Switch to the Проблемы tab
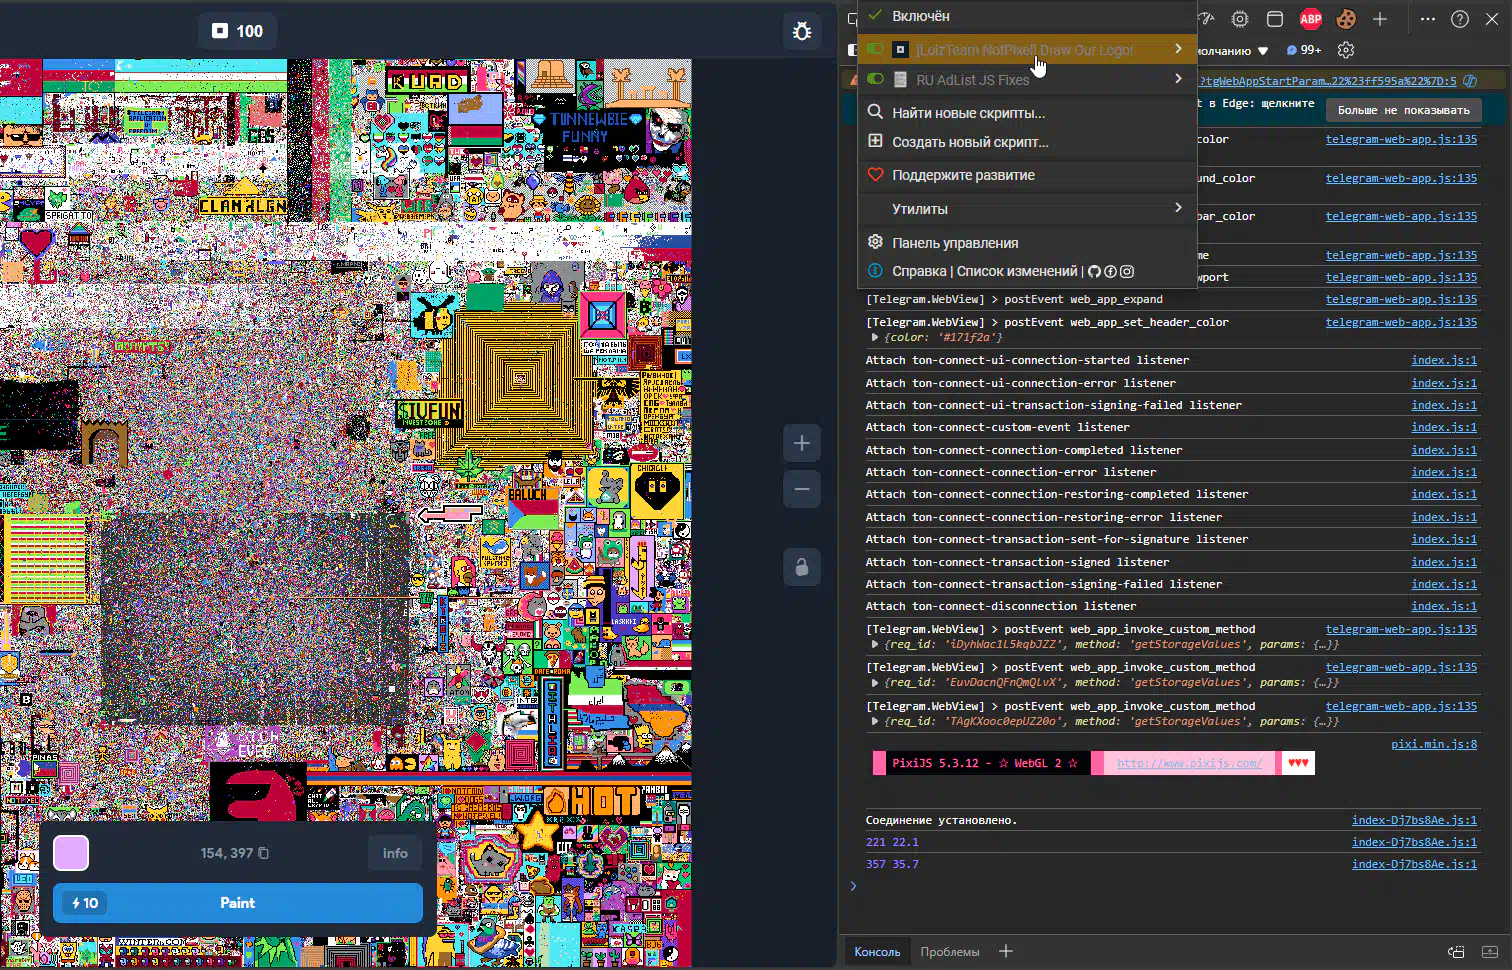Image resolution: width=1512 pixels, height=970 pixels. [949, 952]
